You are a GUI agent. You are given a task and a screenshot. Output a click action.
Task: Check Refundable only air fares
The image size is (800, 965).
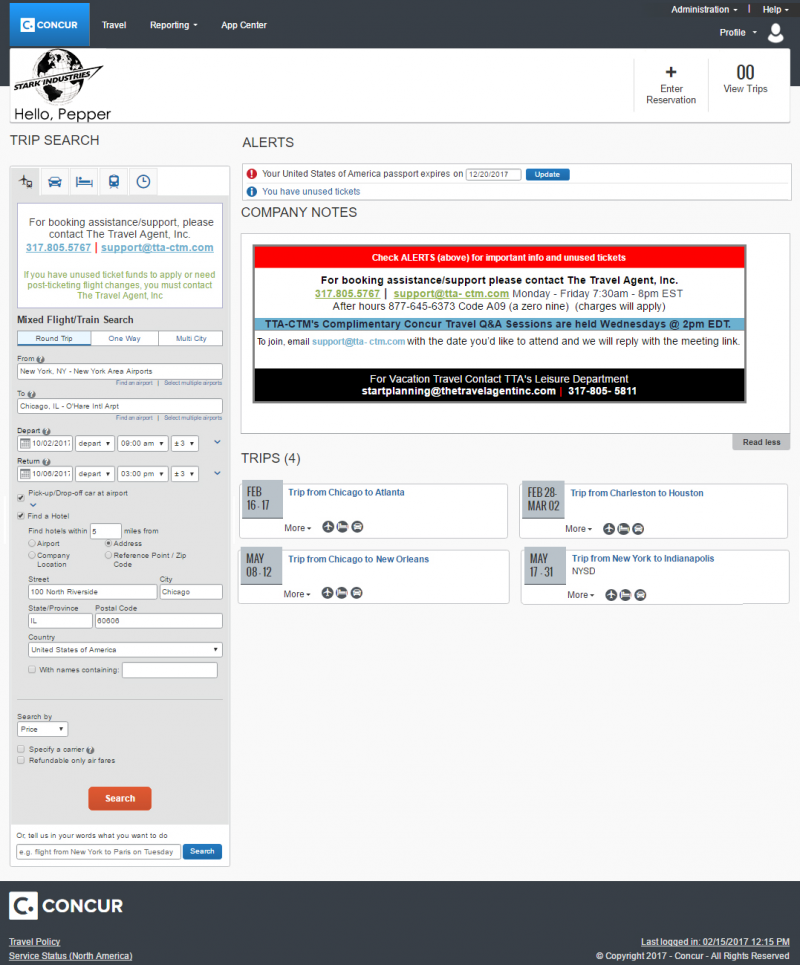21,760
